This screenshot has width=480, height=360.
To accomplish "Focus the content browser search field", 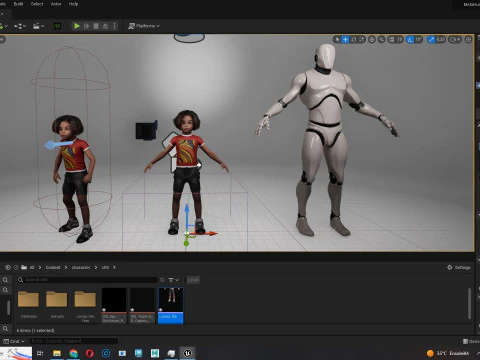I will [x=87, y=280].
